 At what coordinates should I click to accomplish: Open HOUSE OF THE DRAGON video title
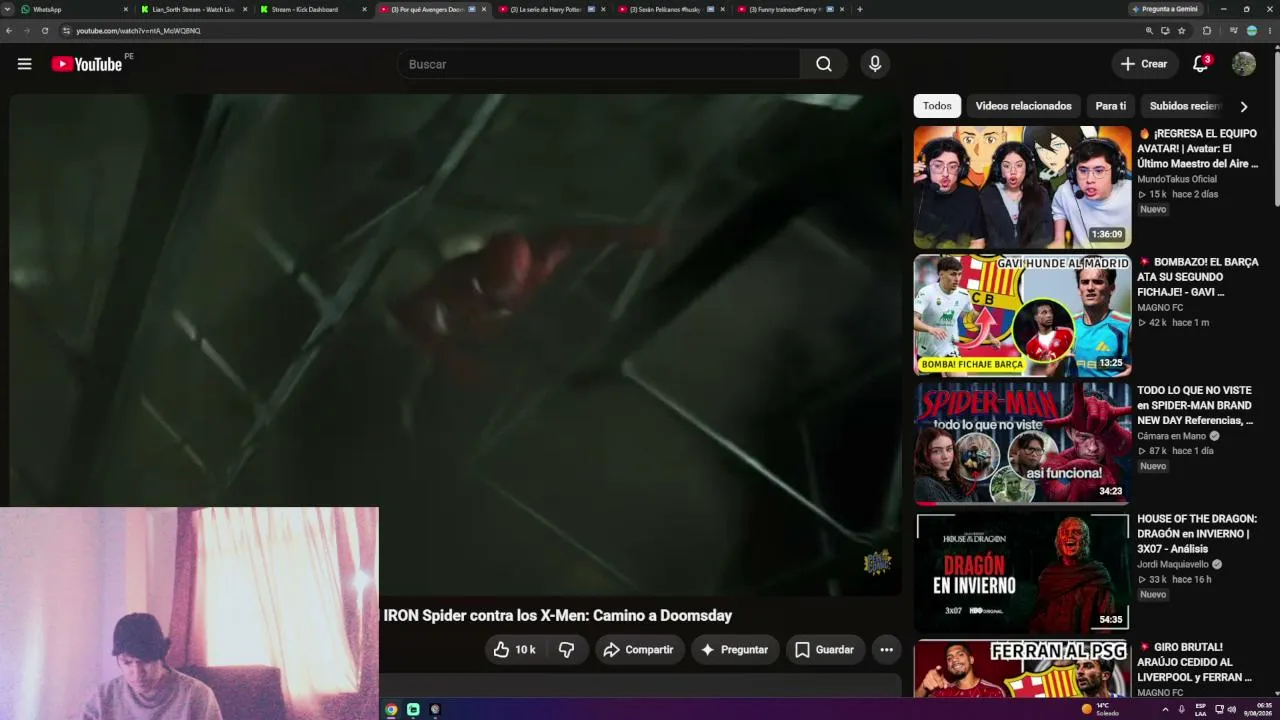pos(1197,534)
